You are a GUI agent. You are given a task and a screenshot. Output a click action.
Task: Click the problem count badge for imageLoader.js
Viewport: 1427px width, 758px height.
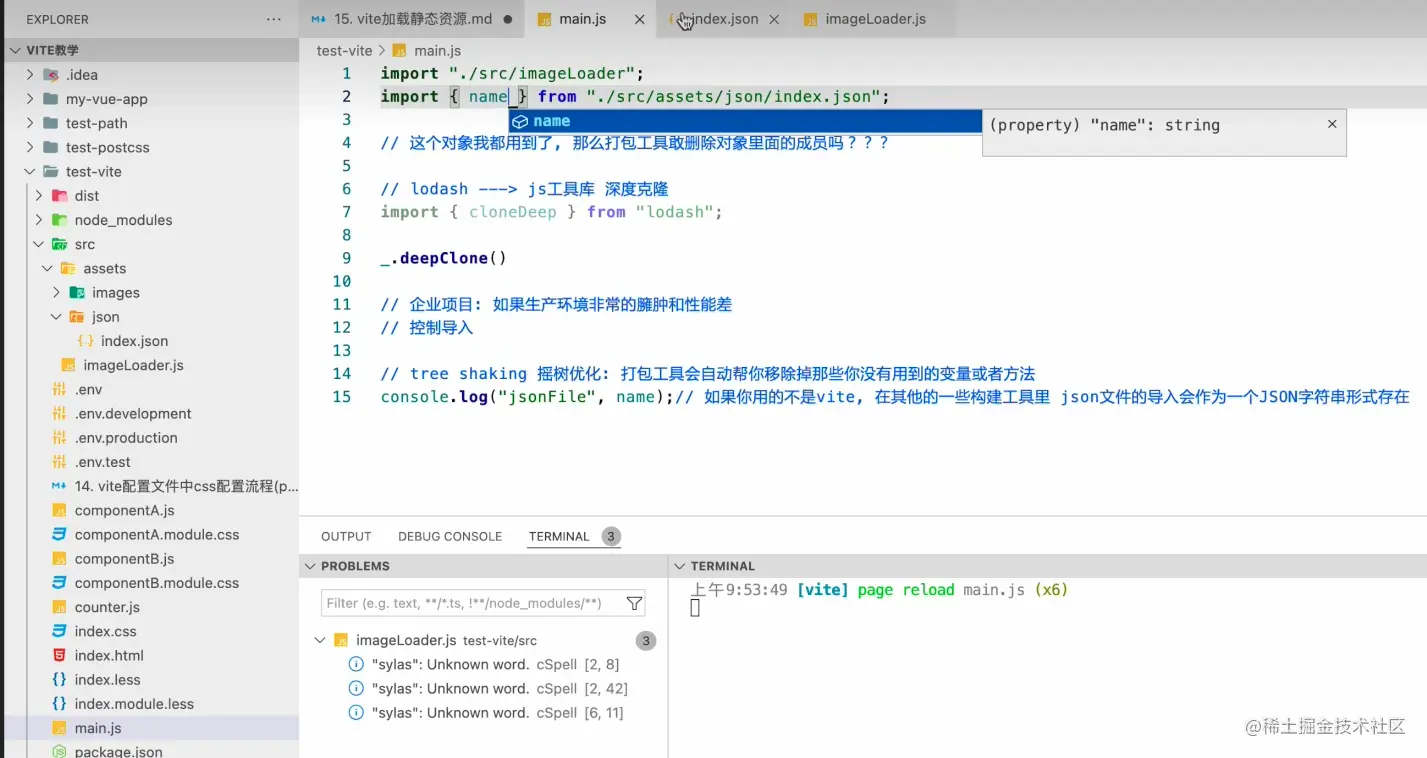(646, 640)
